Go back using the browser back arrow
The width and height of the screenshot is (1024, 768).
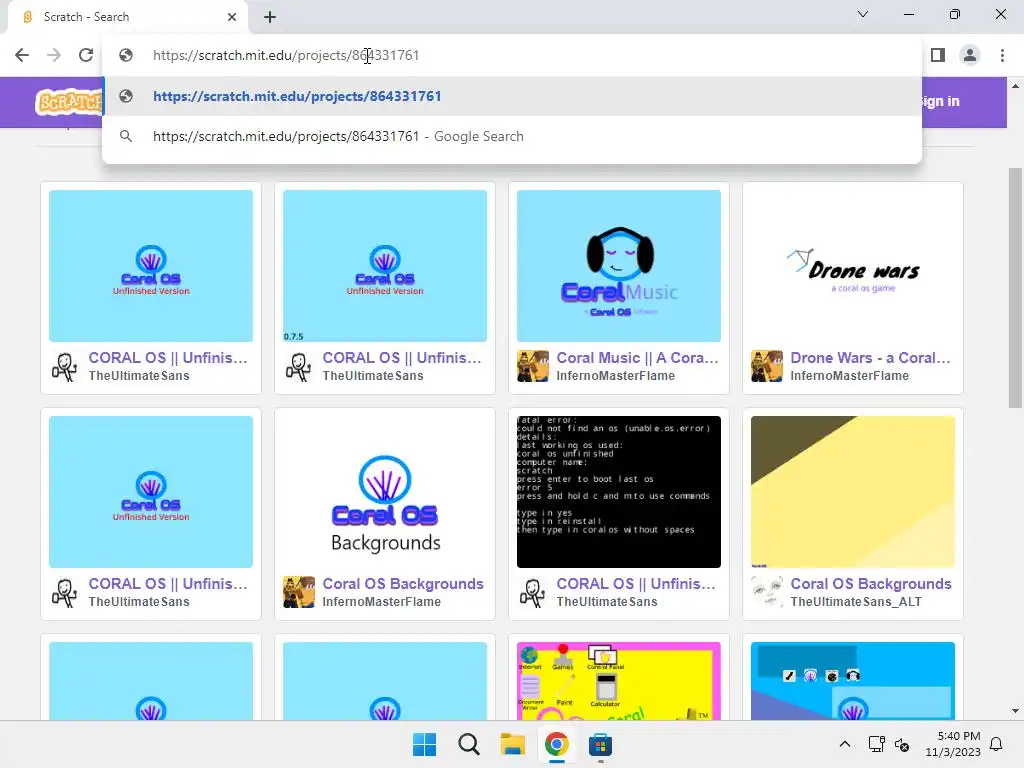pos(22,55)
